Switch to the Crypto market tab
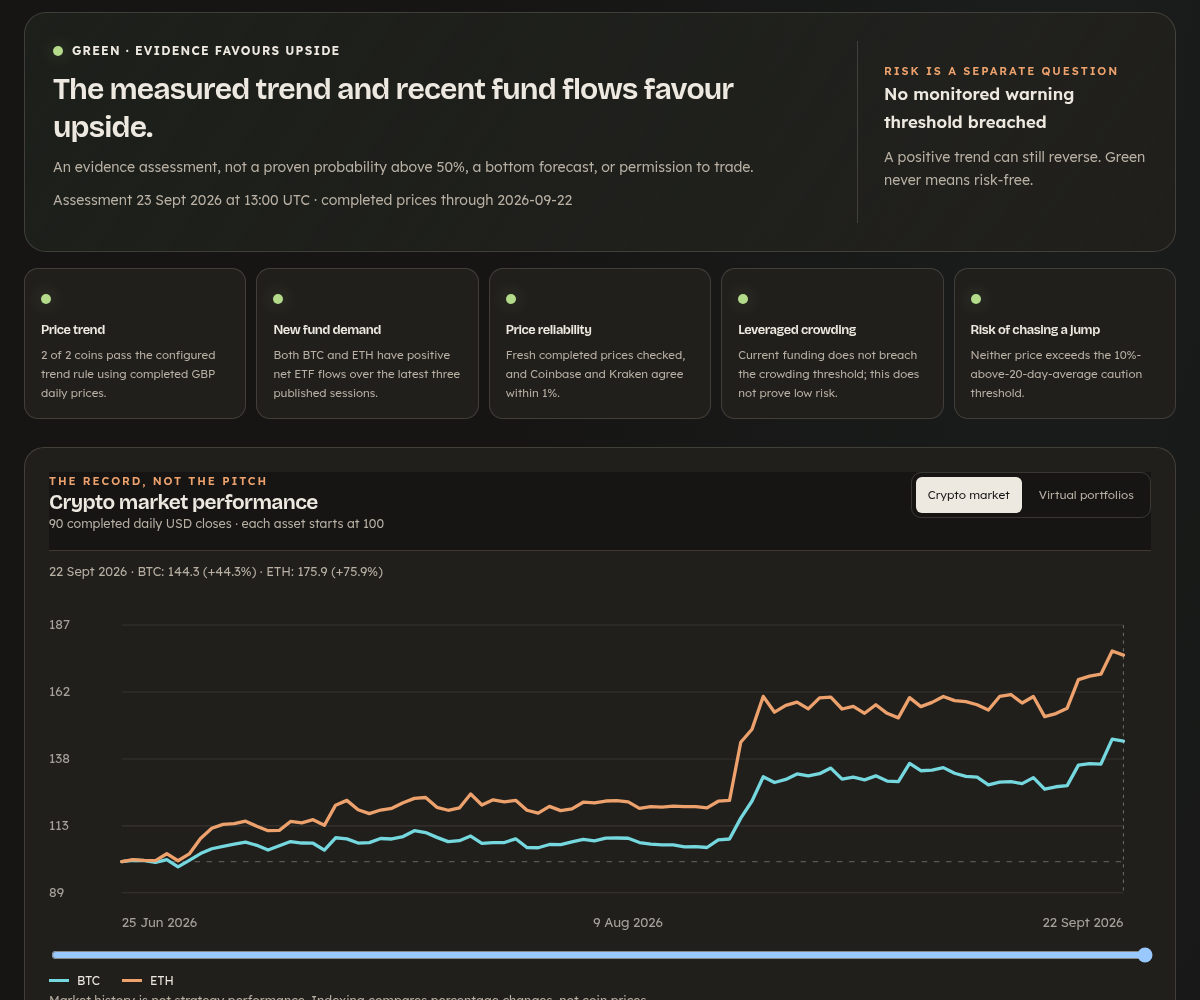Screen dimensions: 1200x1000 pos(968,495)
